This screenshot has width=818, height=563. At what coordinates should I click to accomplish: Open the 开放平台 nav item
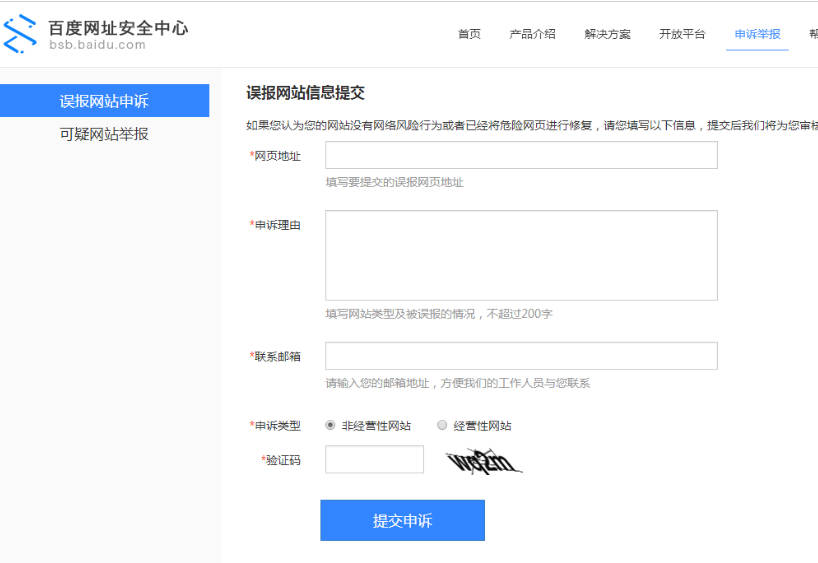pos(682,34)
